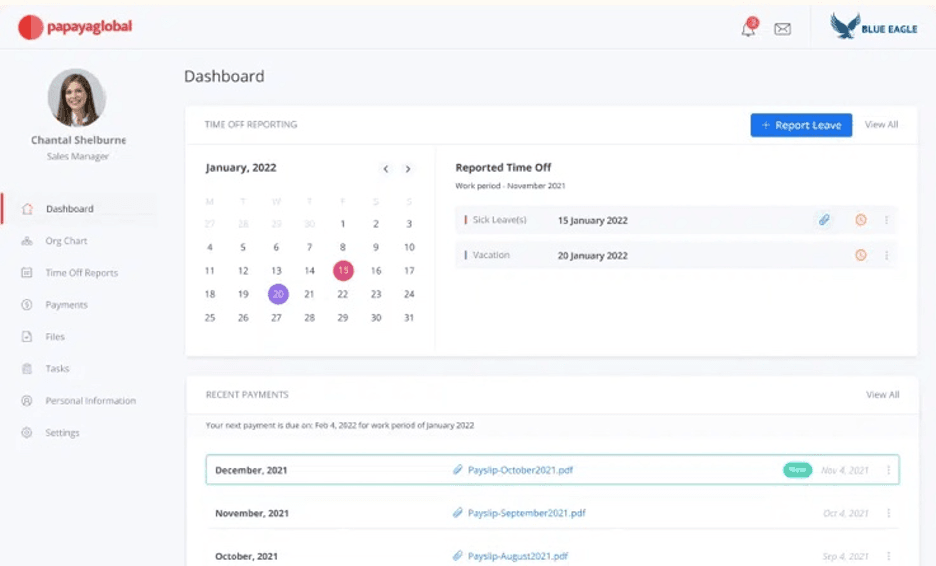Open options menu for November 2021 payment

(x=888, y=513)
